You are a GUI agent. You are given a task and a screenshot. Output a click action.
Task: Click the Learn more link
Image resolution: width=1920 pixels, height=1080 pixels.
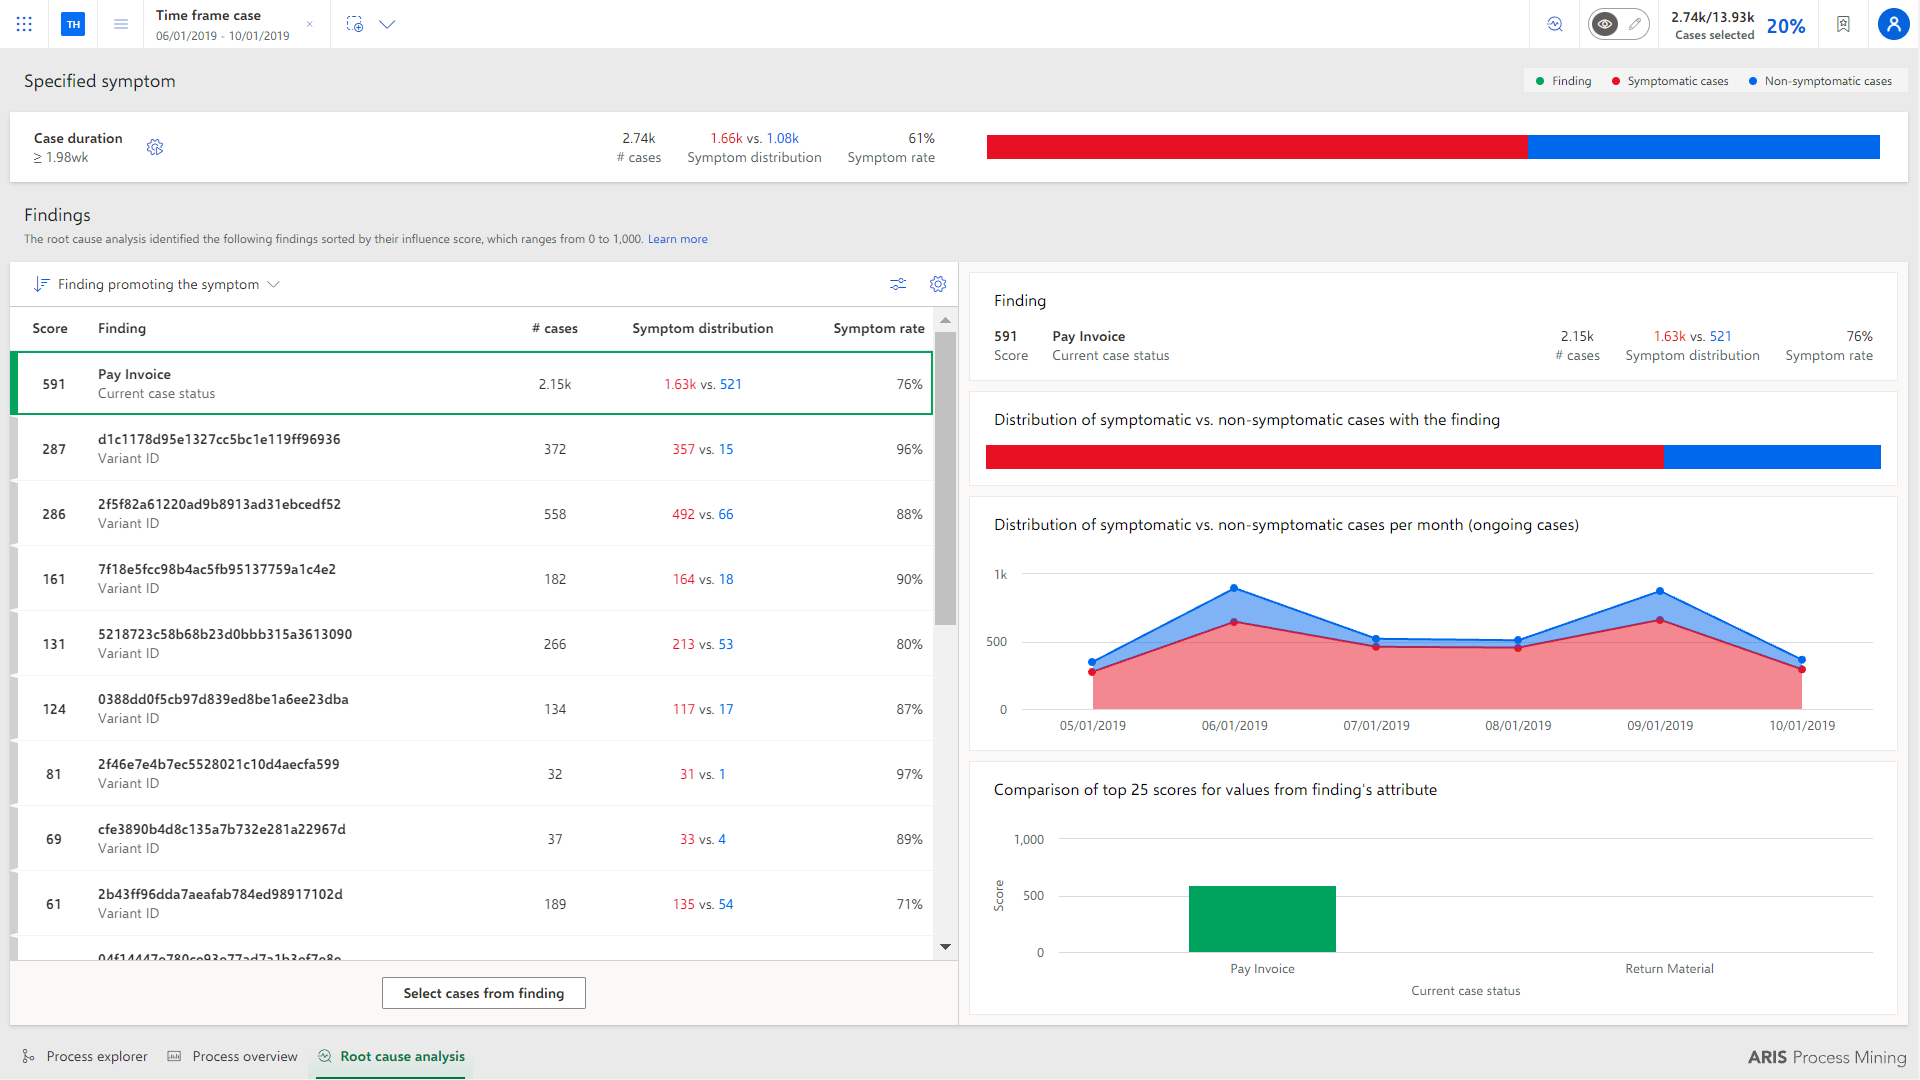click(678, 239)
